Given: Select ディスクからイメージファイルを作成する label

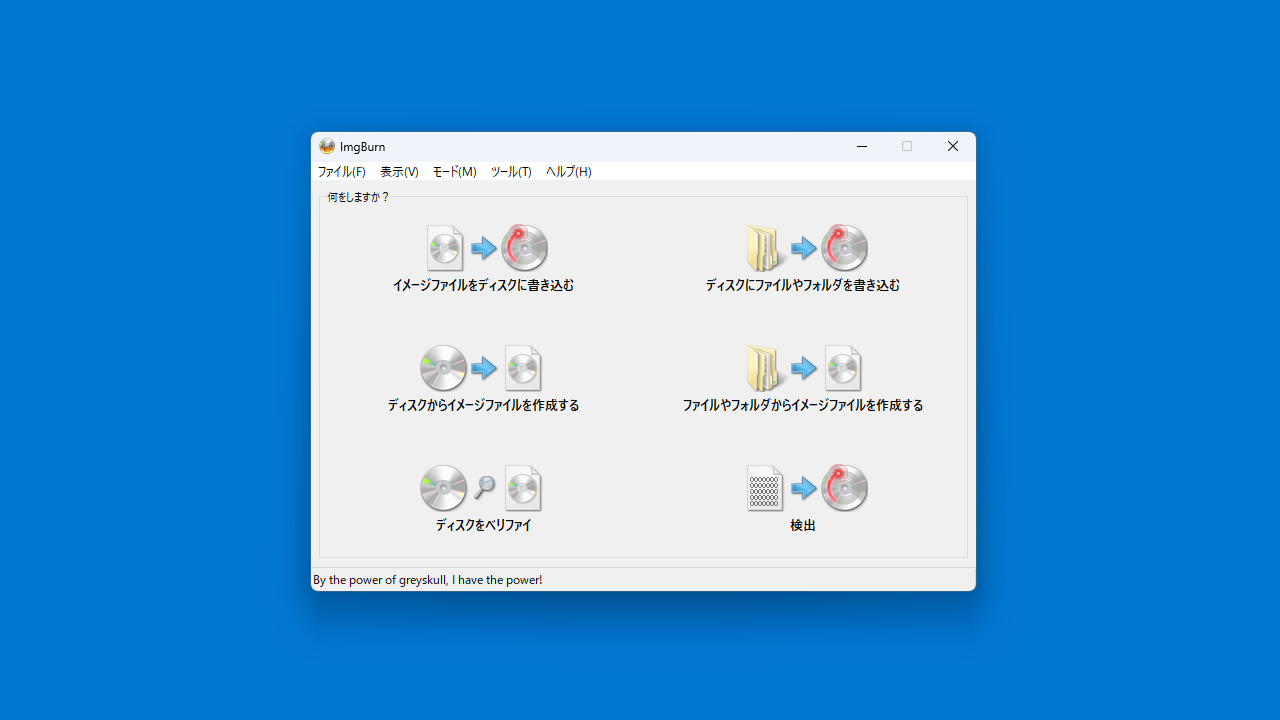Looking at the screenshot, I should 483,405.
